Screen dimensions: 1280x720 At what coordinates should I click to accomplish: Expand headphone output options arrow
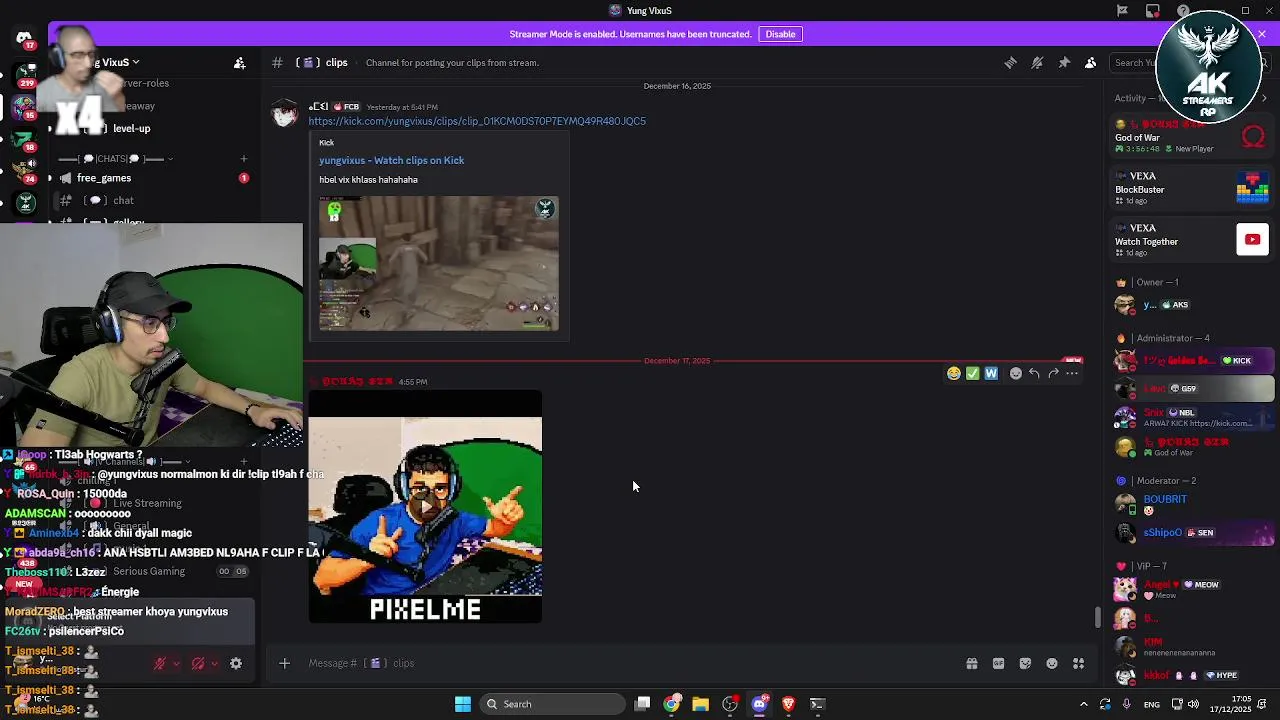click(x=214, y=663)
